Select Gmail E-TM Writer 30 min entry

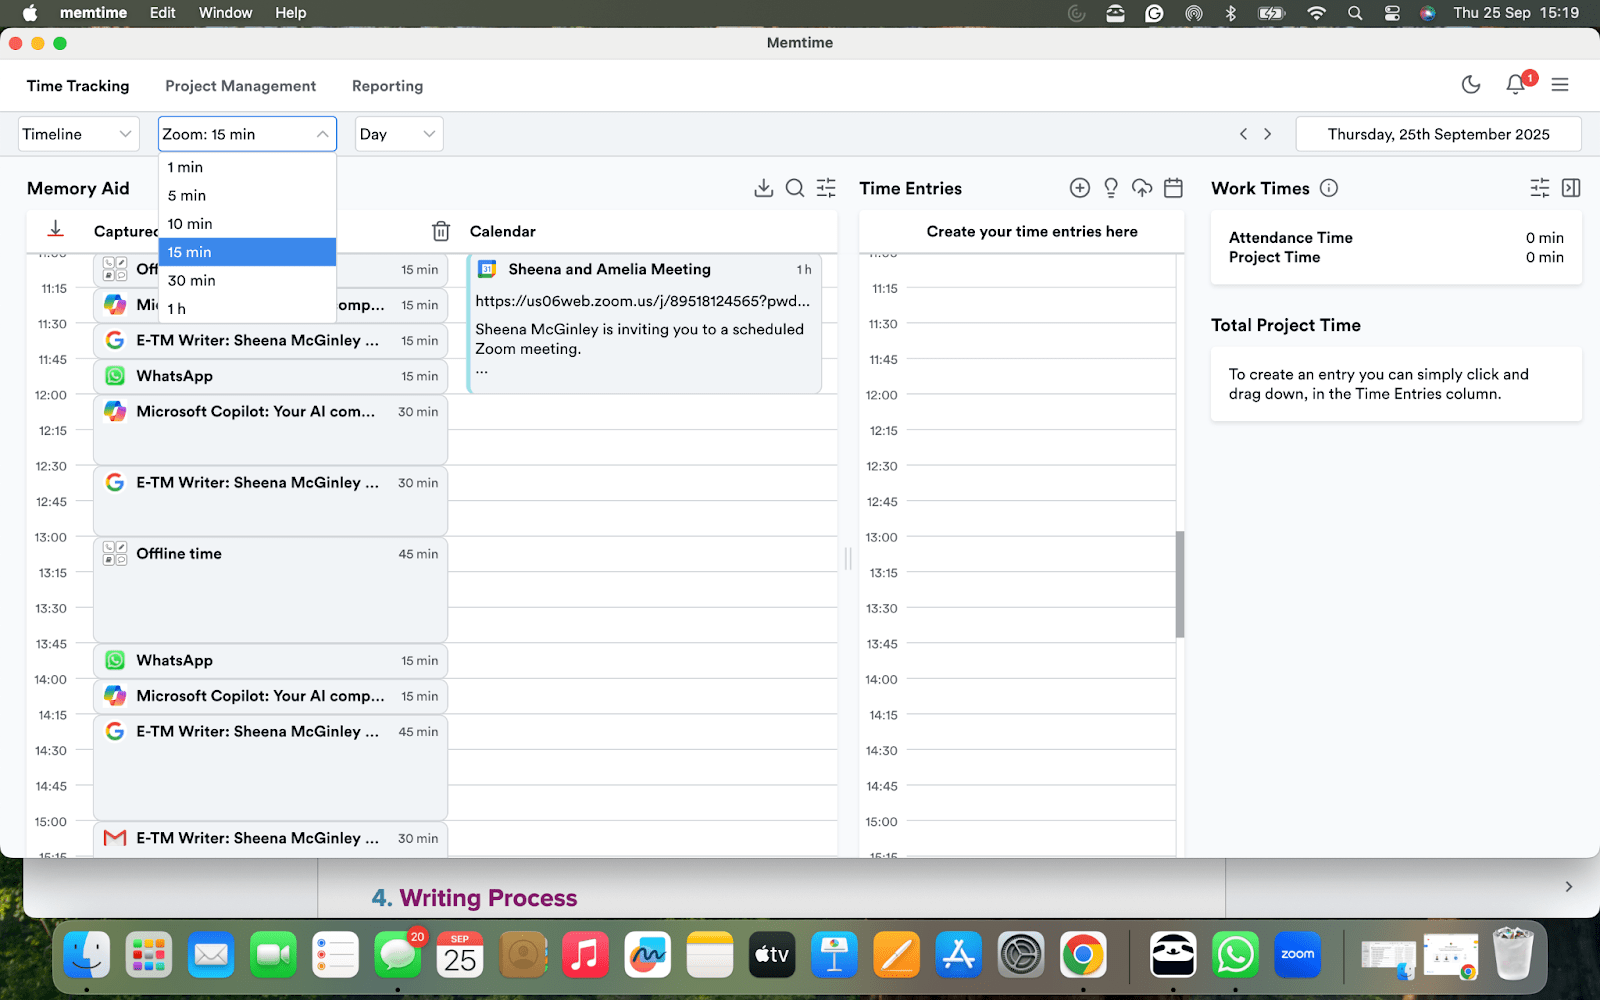[270, 839]
